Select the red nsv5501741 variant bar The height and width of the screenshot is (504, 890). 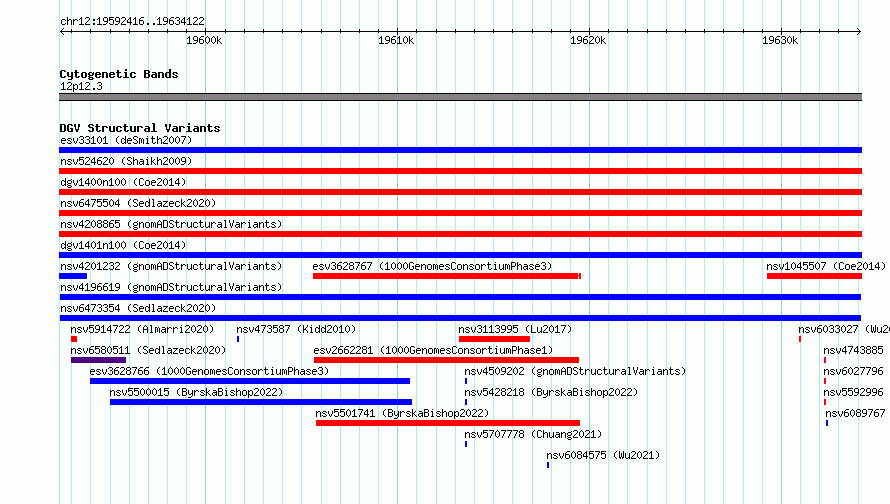tap(448, 423)
